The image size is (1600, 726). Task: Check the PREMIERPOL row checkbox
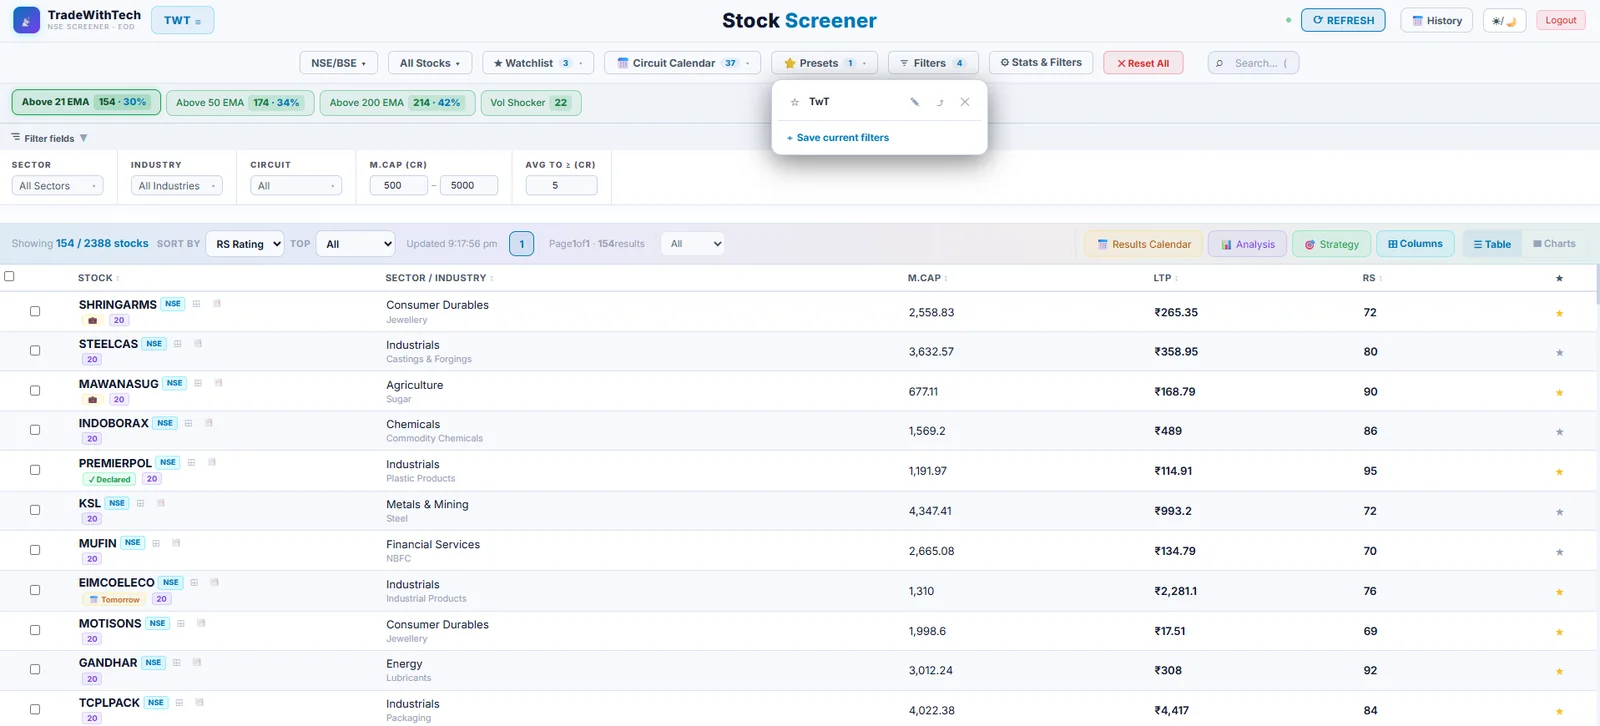(35, 470)
